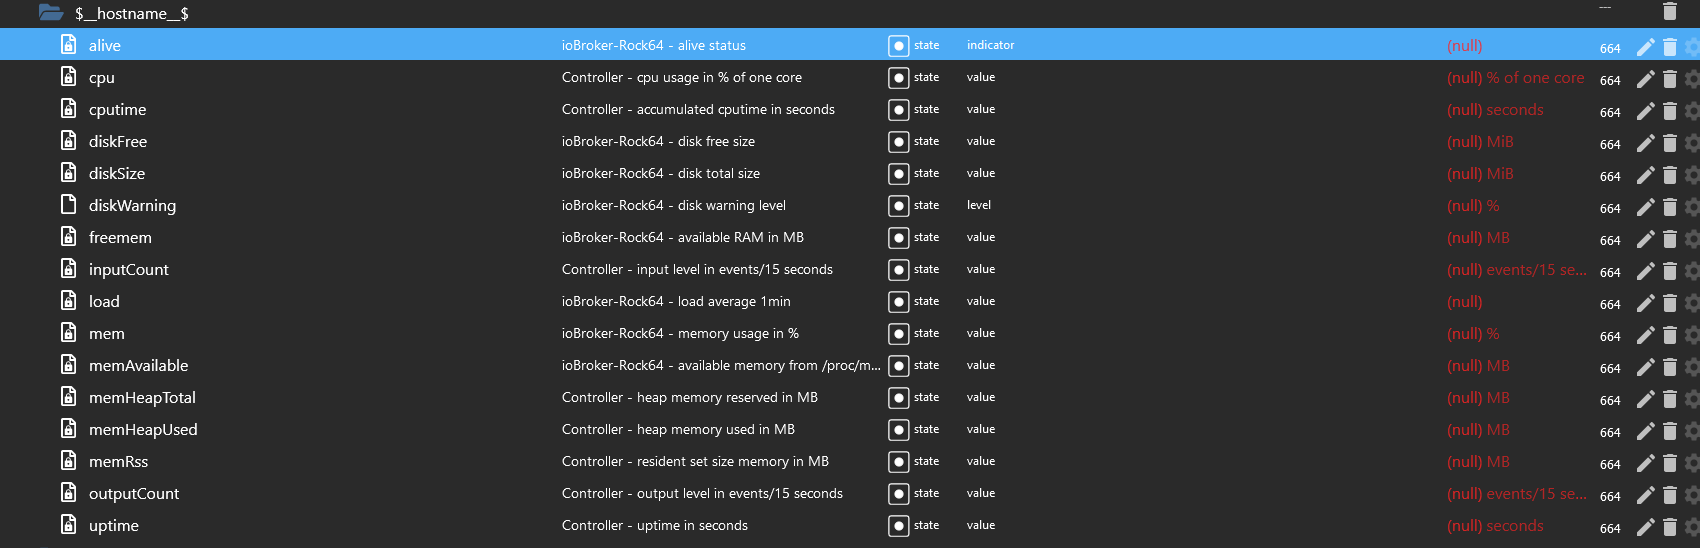Select the load tree item
The height and width of the screenshot is (548, 1700).
pyautogui.click(x=104, y=301)
